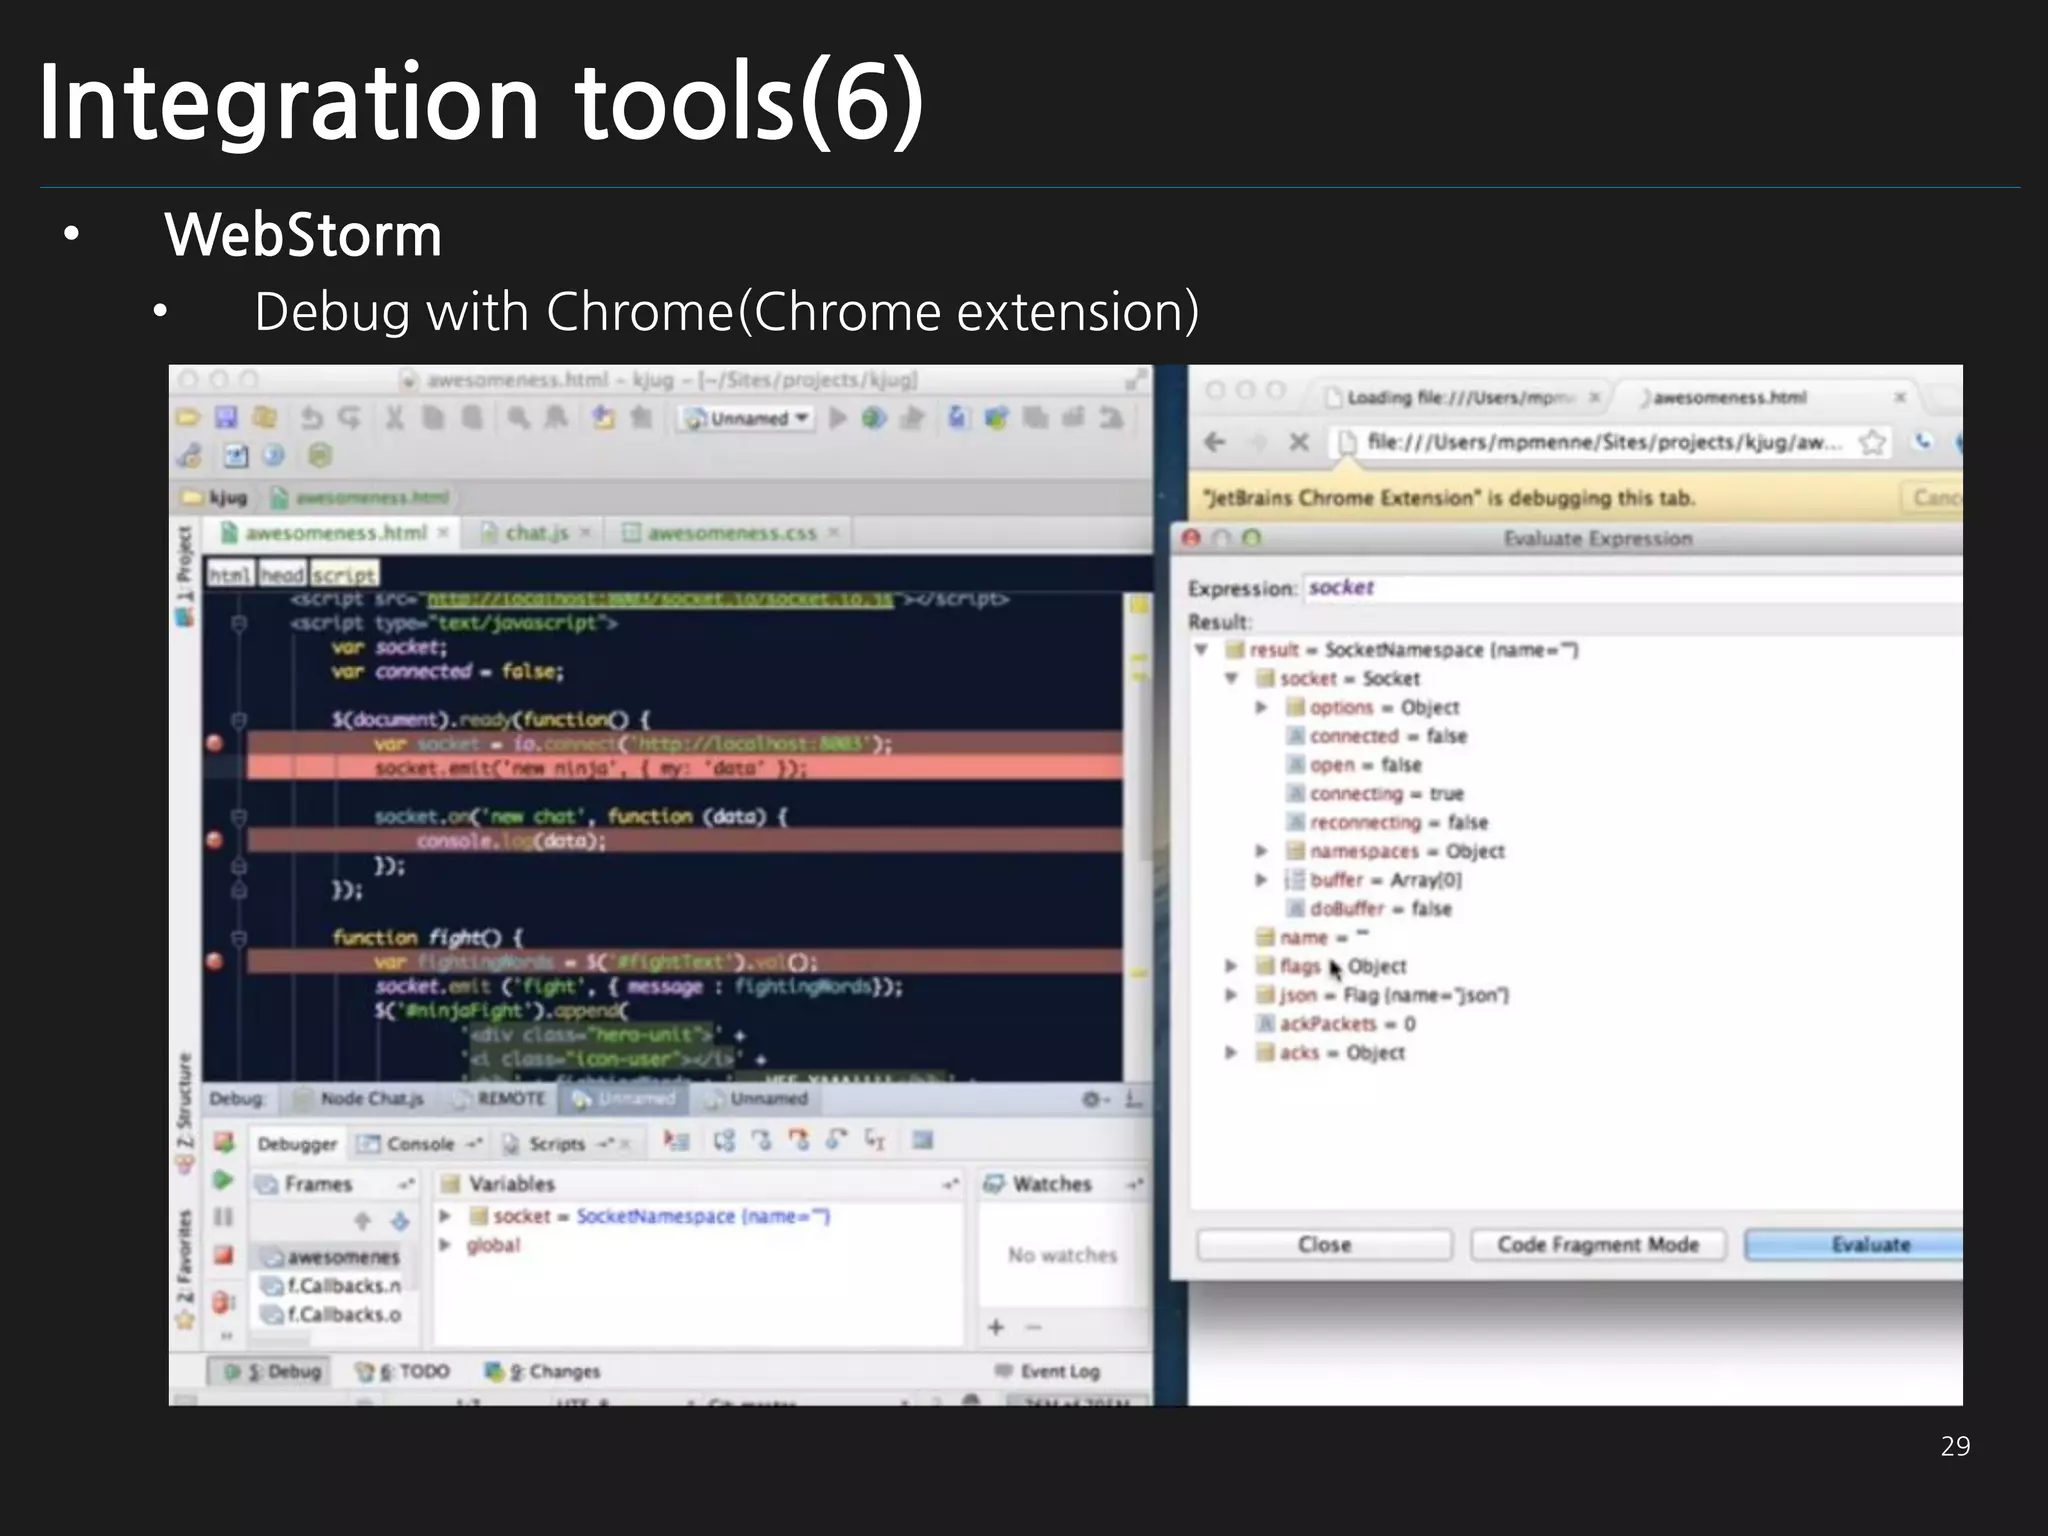Click the Debug panel settings gear icon
Viewport: 2048px width, 1536px height.
[1092, 1099]
